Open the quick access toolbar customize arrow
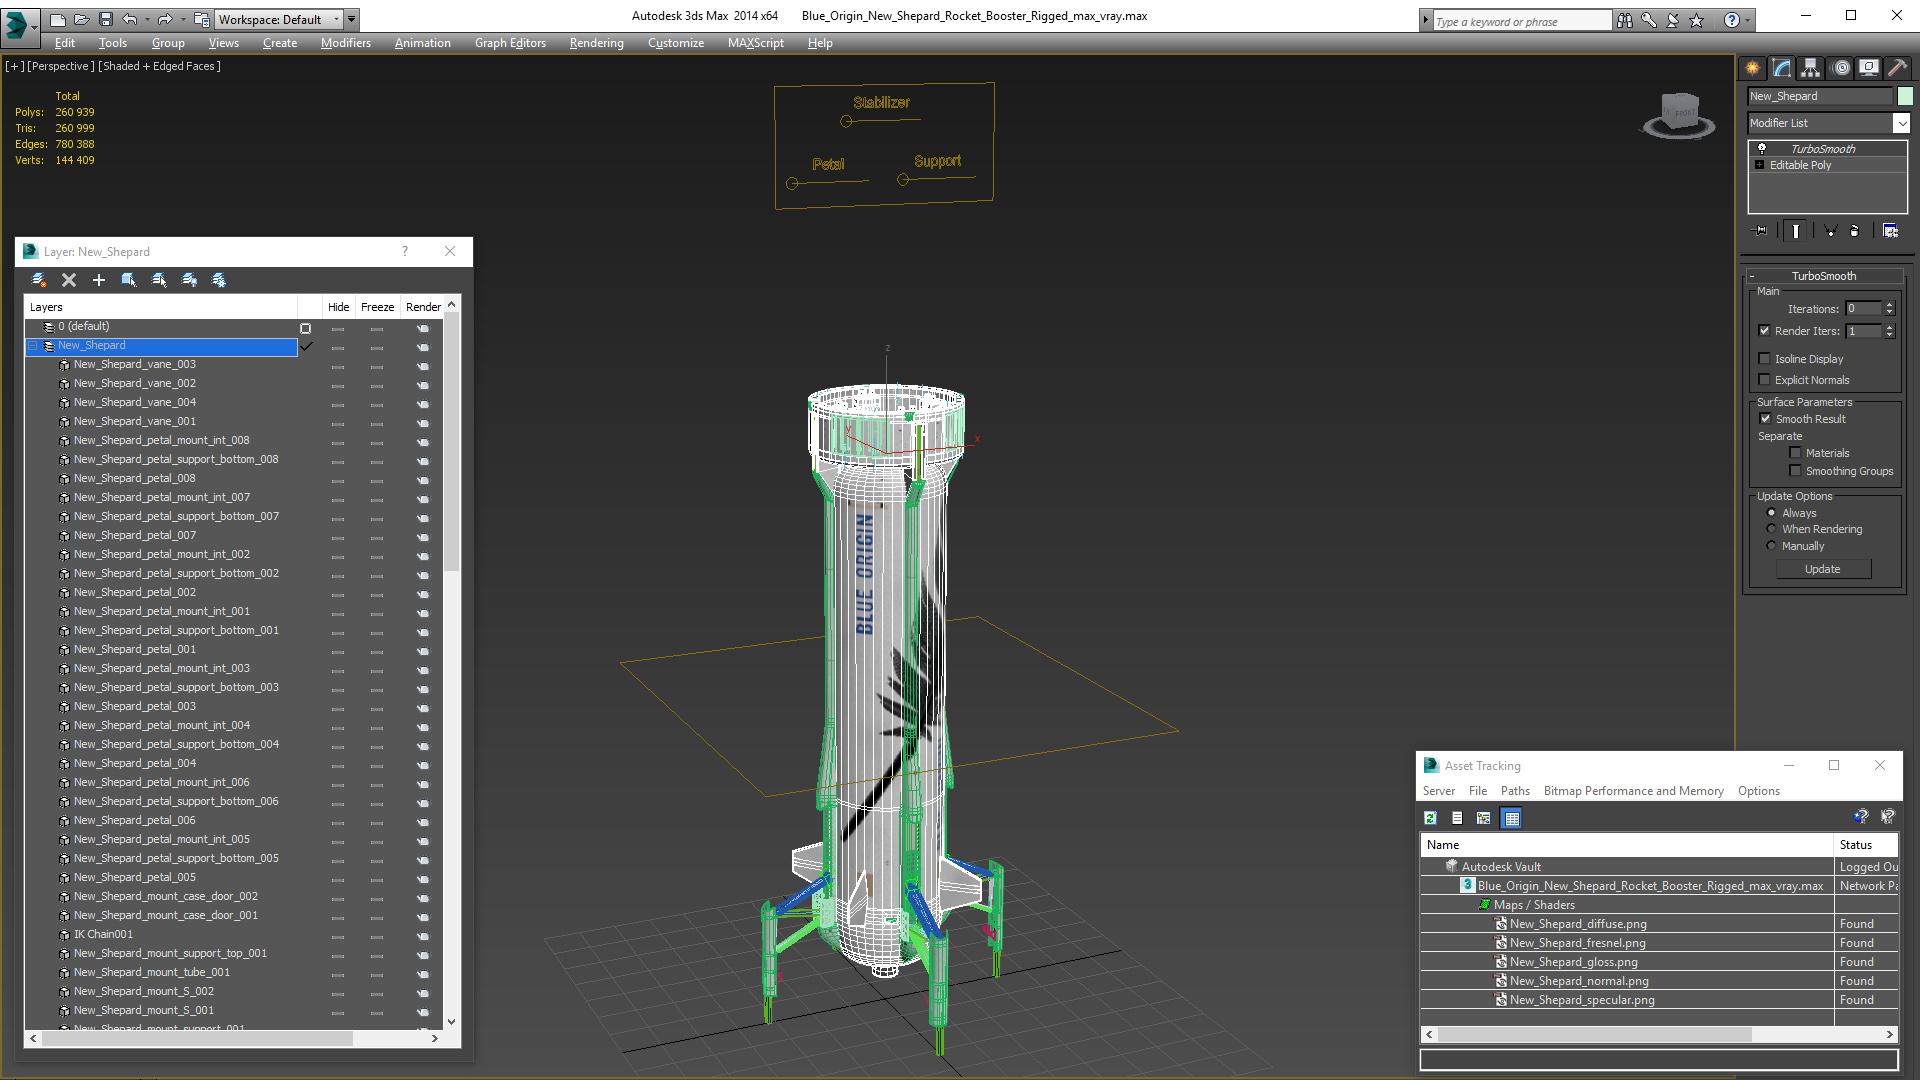The width and height of the screenshot is (1920, 1080). (x=352, y=19)
